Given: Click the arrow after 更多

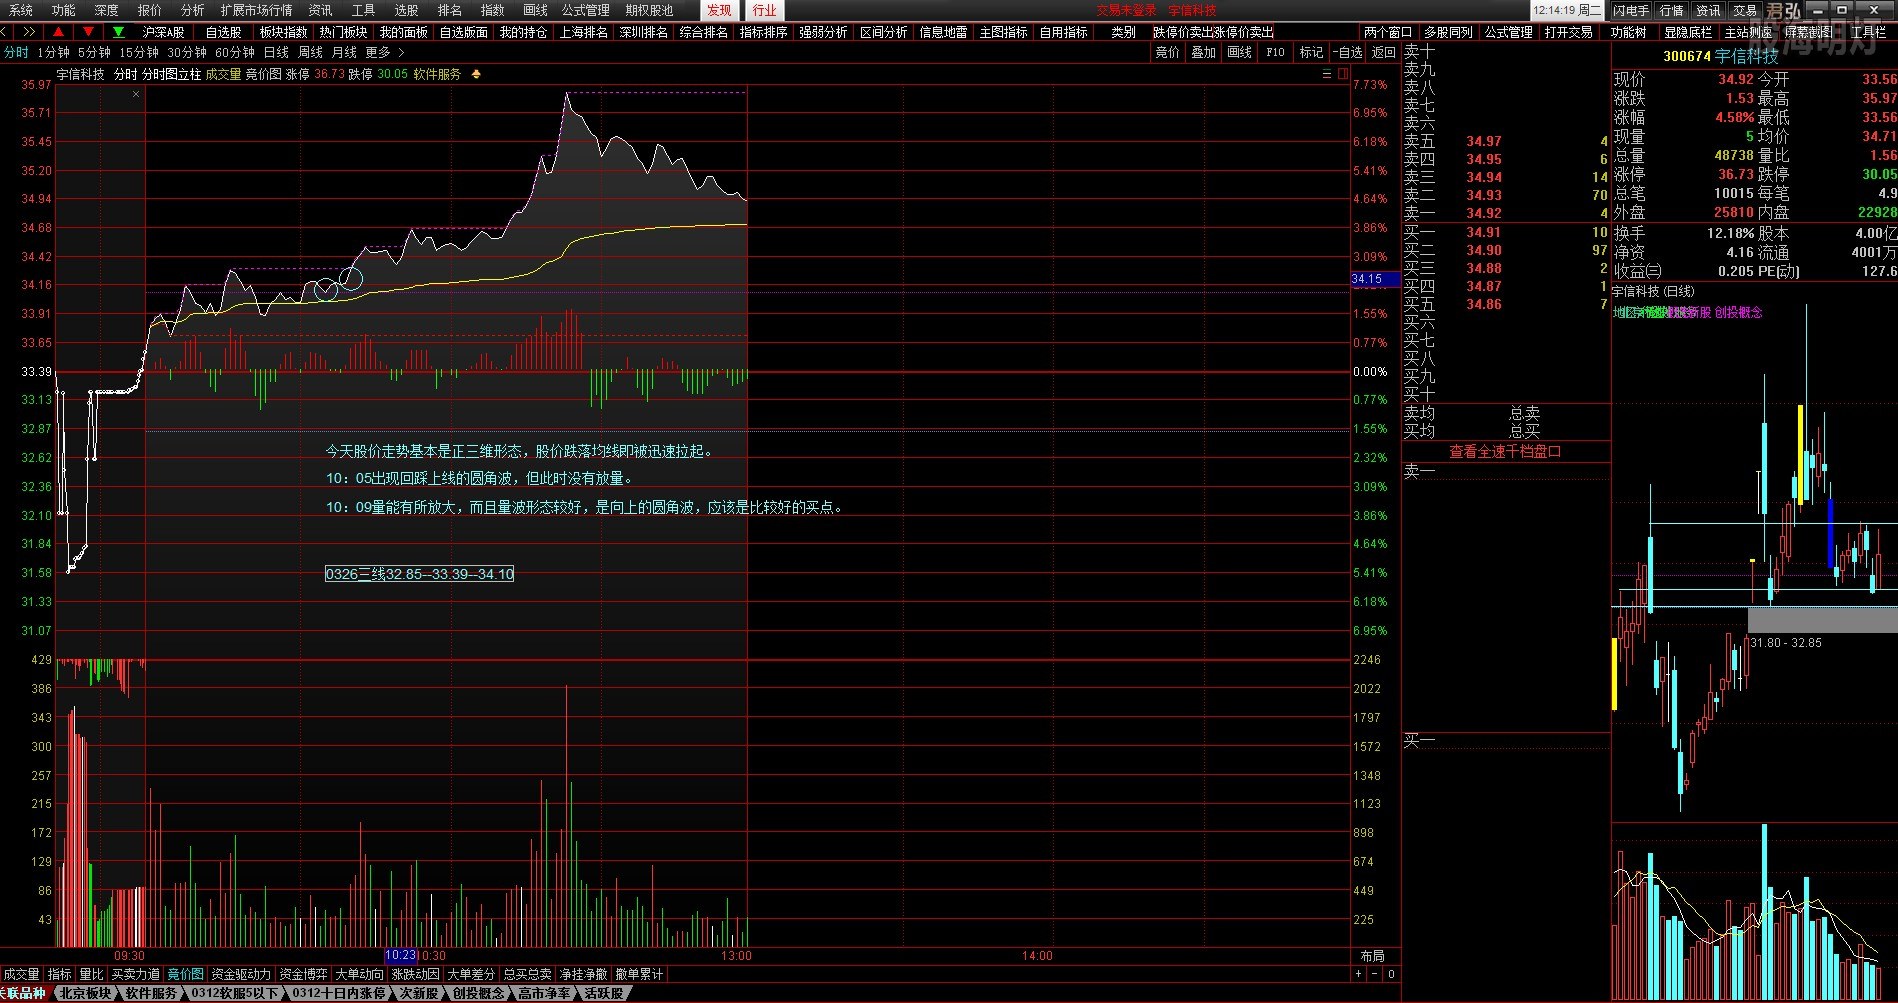Looking at the screenshot, I should point(401,52).
